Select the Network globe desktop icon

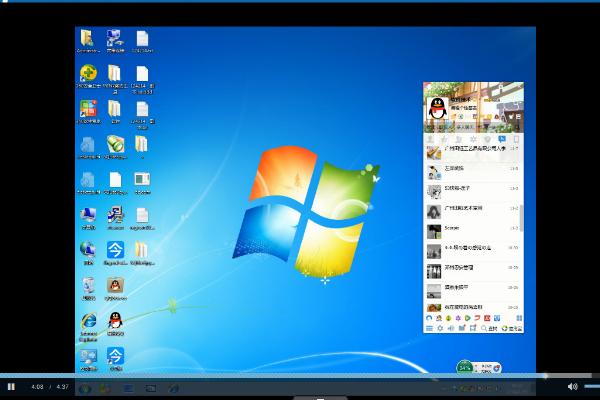tap(88, 253)
